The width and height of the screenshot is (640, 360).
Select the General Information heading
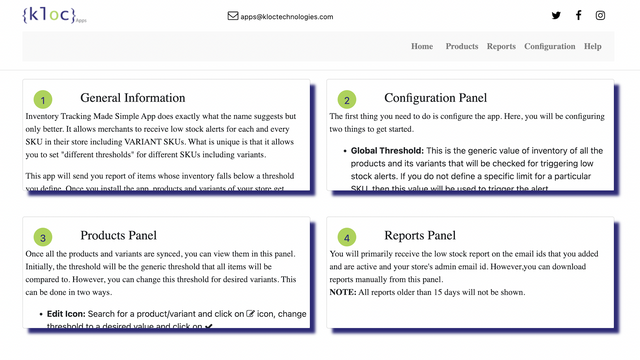[x=133, y=98]
